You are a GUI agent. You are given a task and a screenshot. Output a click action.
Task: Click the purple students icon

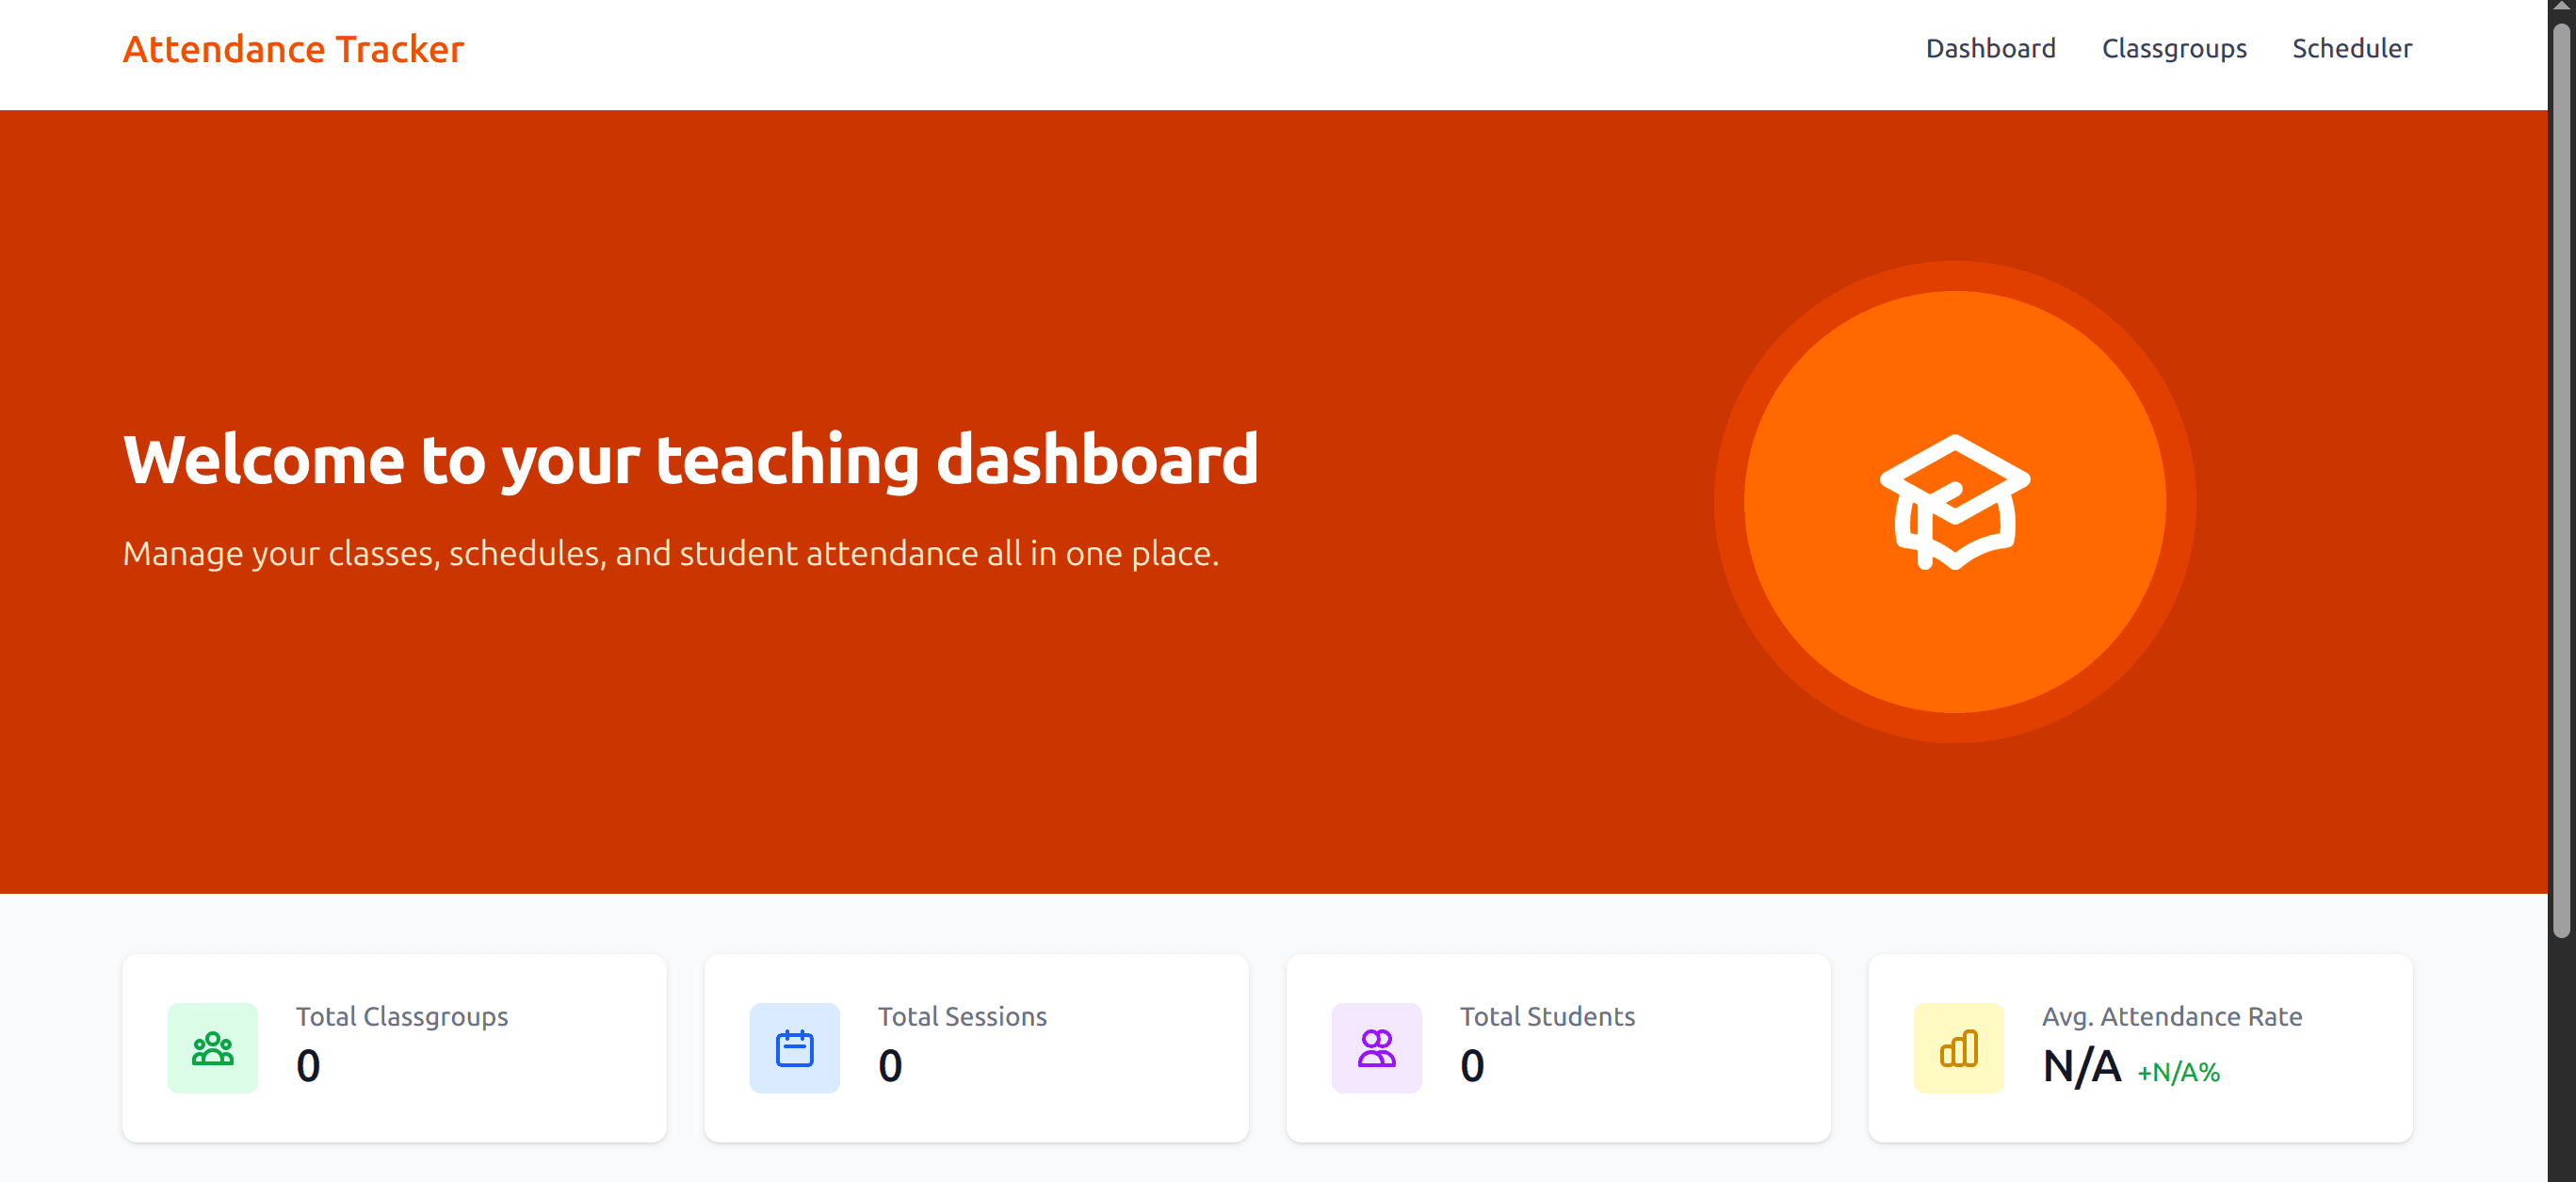pos(1376,1048)
